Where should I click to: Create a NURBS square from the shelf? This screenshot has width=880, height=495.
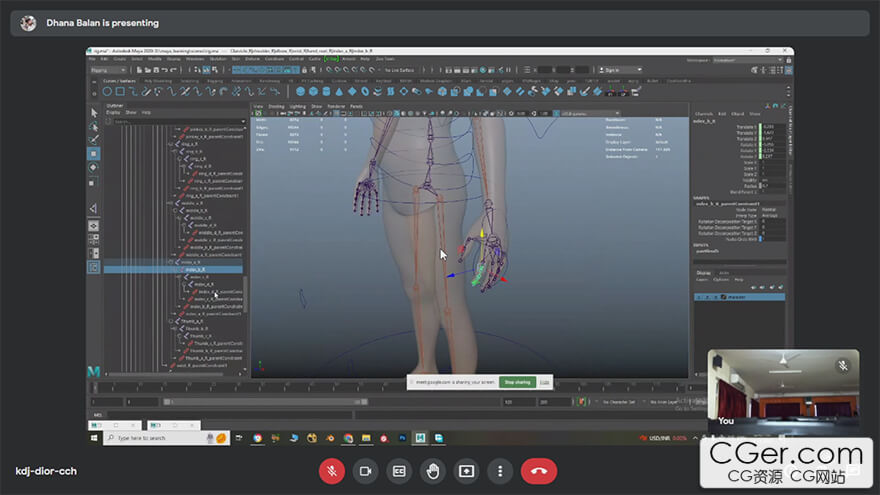[120, 91]
